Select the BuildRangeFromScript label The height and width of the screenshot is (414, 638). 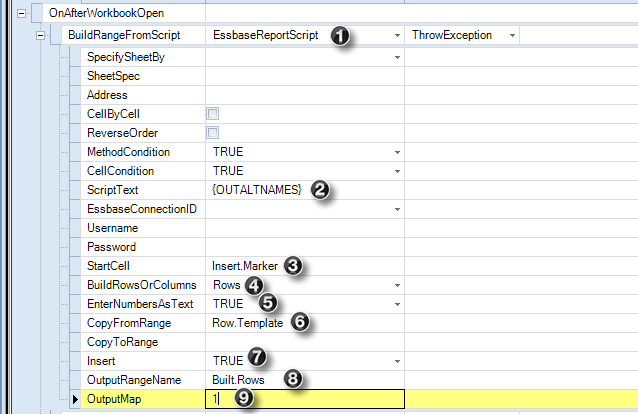coord(124,35)
